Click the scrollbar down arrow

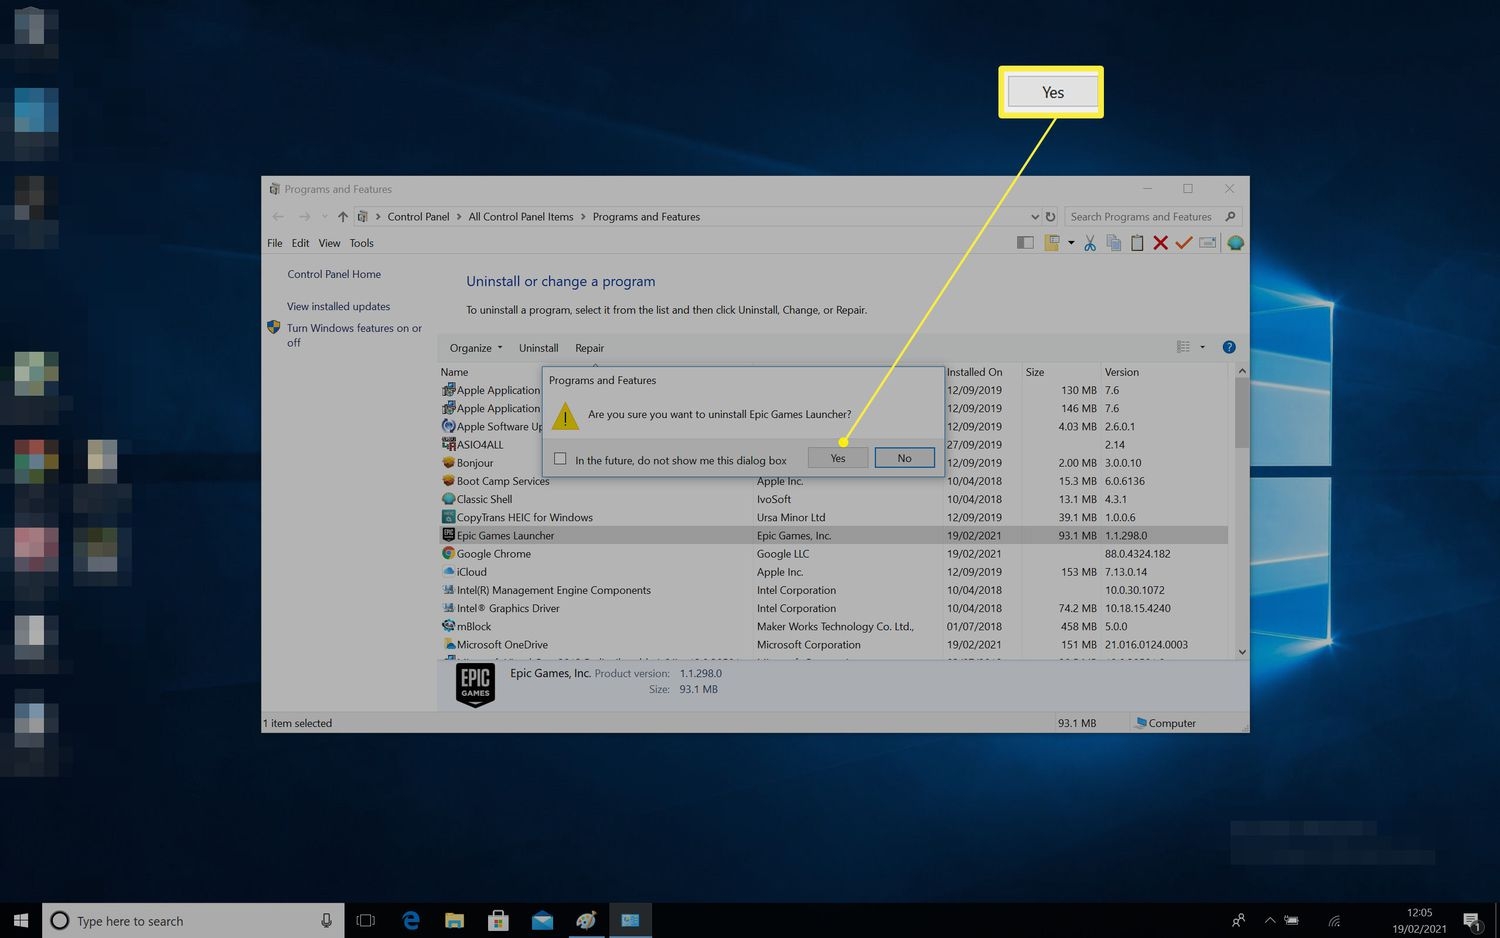tap(1242, 652)
